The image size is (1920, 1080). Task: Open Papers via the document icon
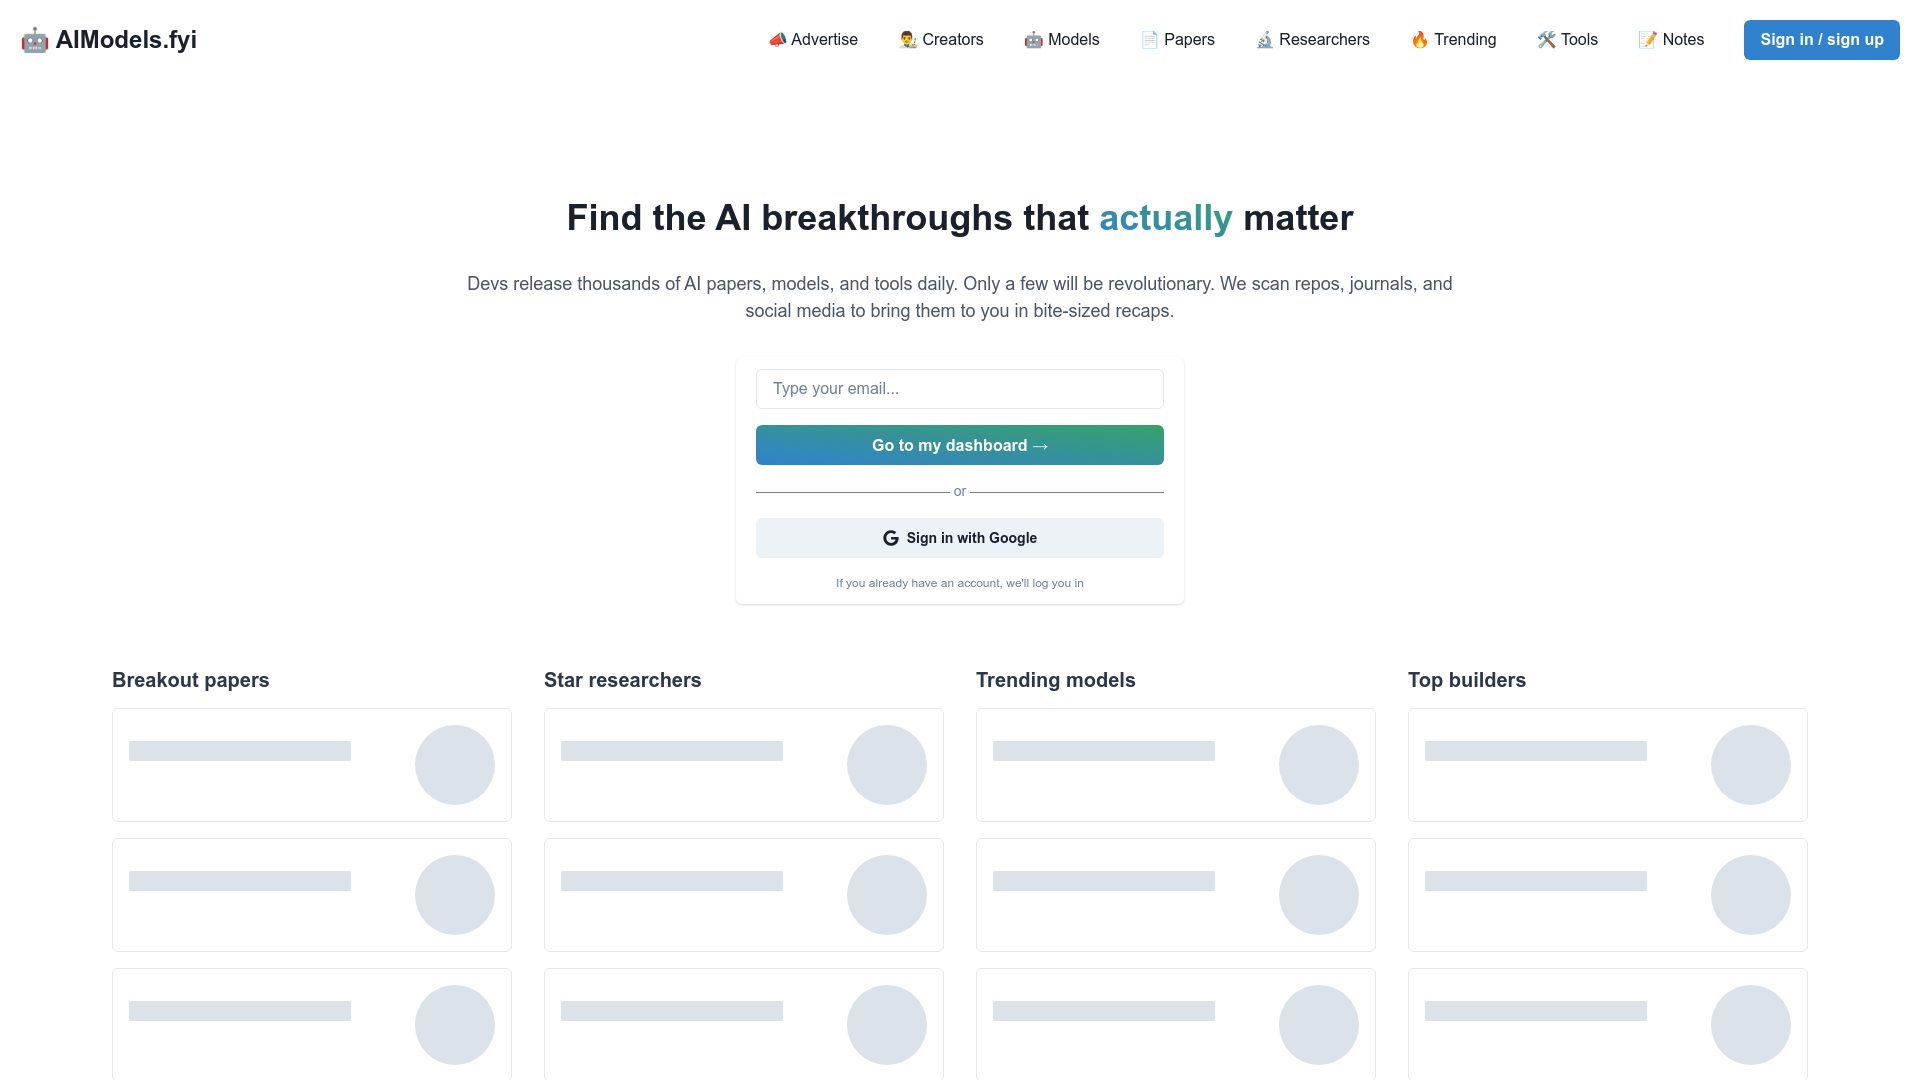point(1146,39)
